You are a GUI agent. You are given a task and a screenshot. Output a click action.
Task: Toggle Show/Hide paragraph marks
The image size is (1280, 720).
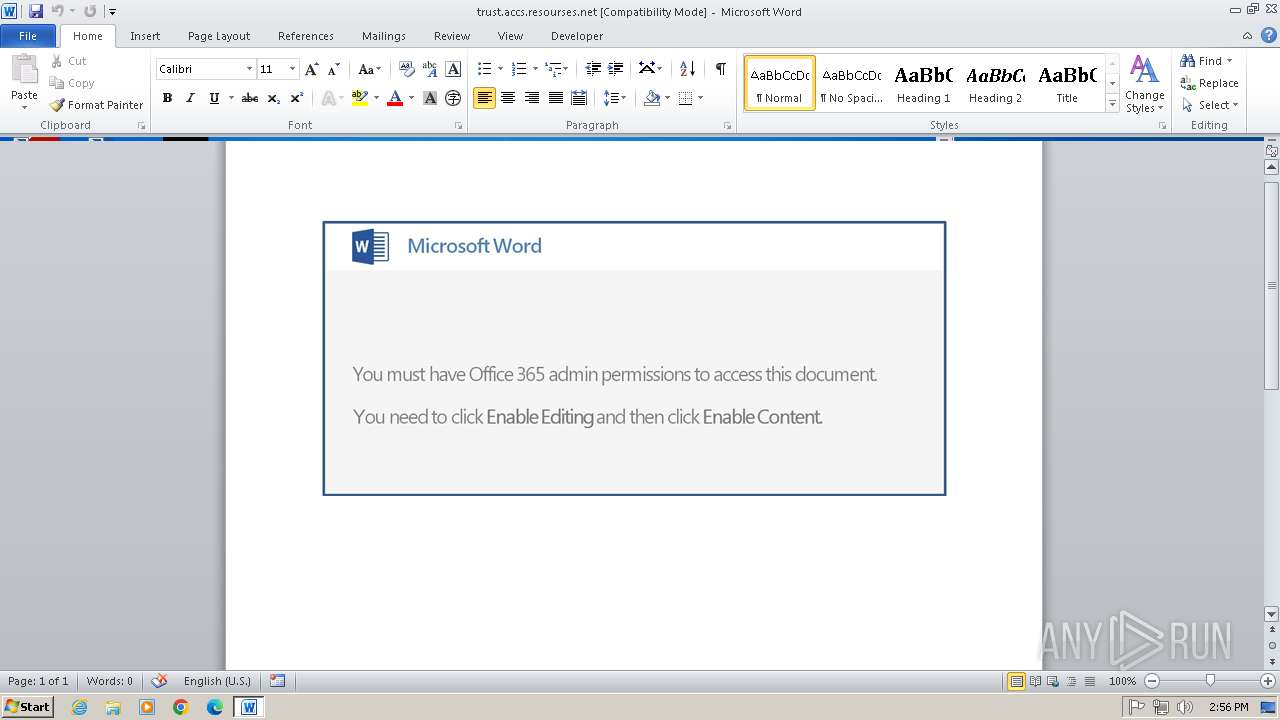click(720, 69)
